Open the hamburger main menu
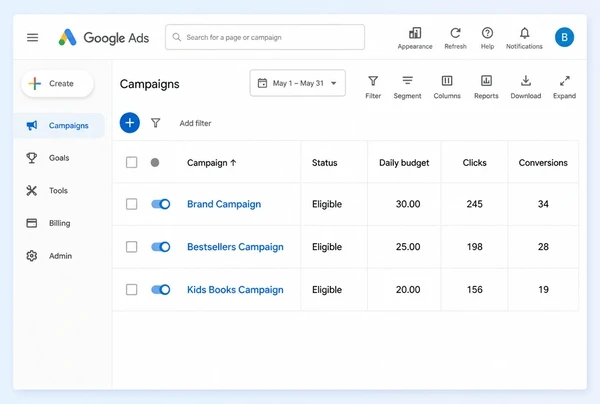600x404 pixels. pos(33,37)
